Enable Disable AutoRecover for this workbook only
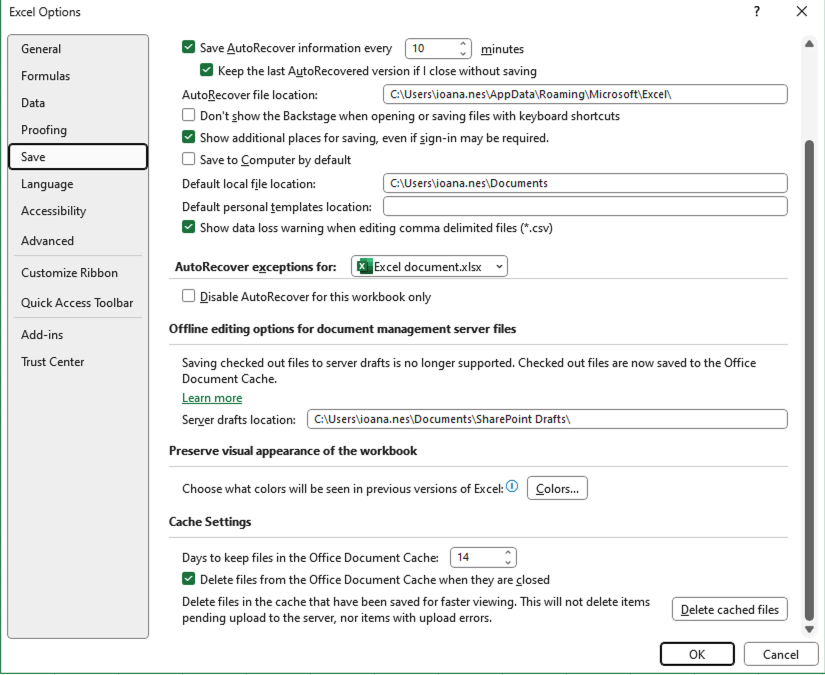This screenshot has width=825, height=675. 187,294
